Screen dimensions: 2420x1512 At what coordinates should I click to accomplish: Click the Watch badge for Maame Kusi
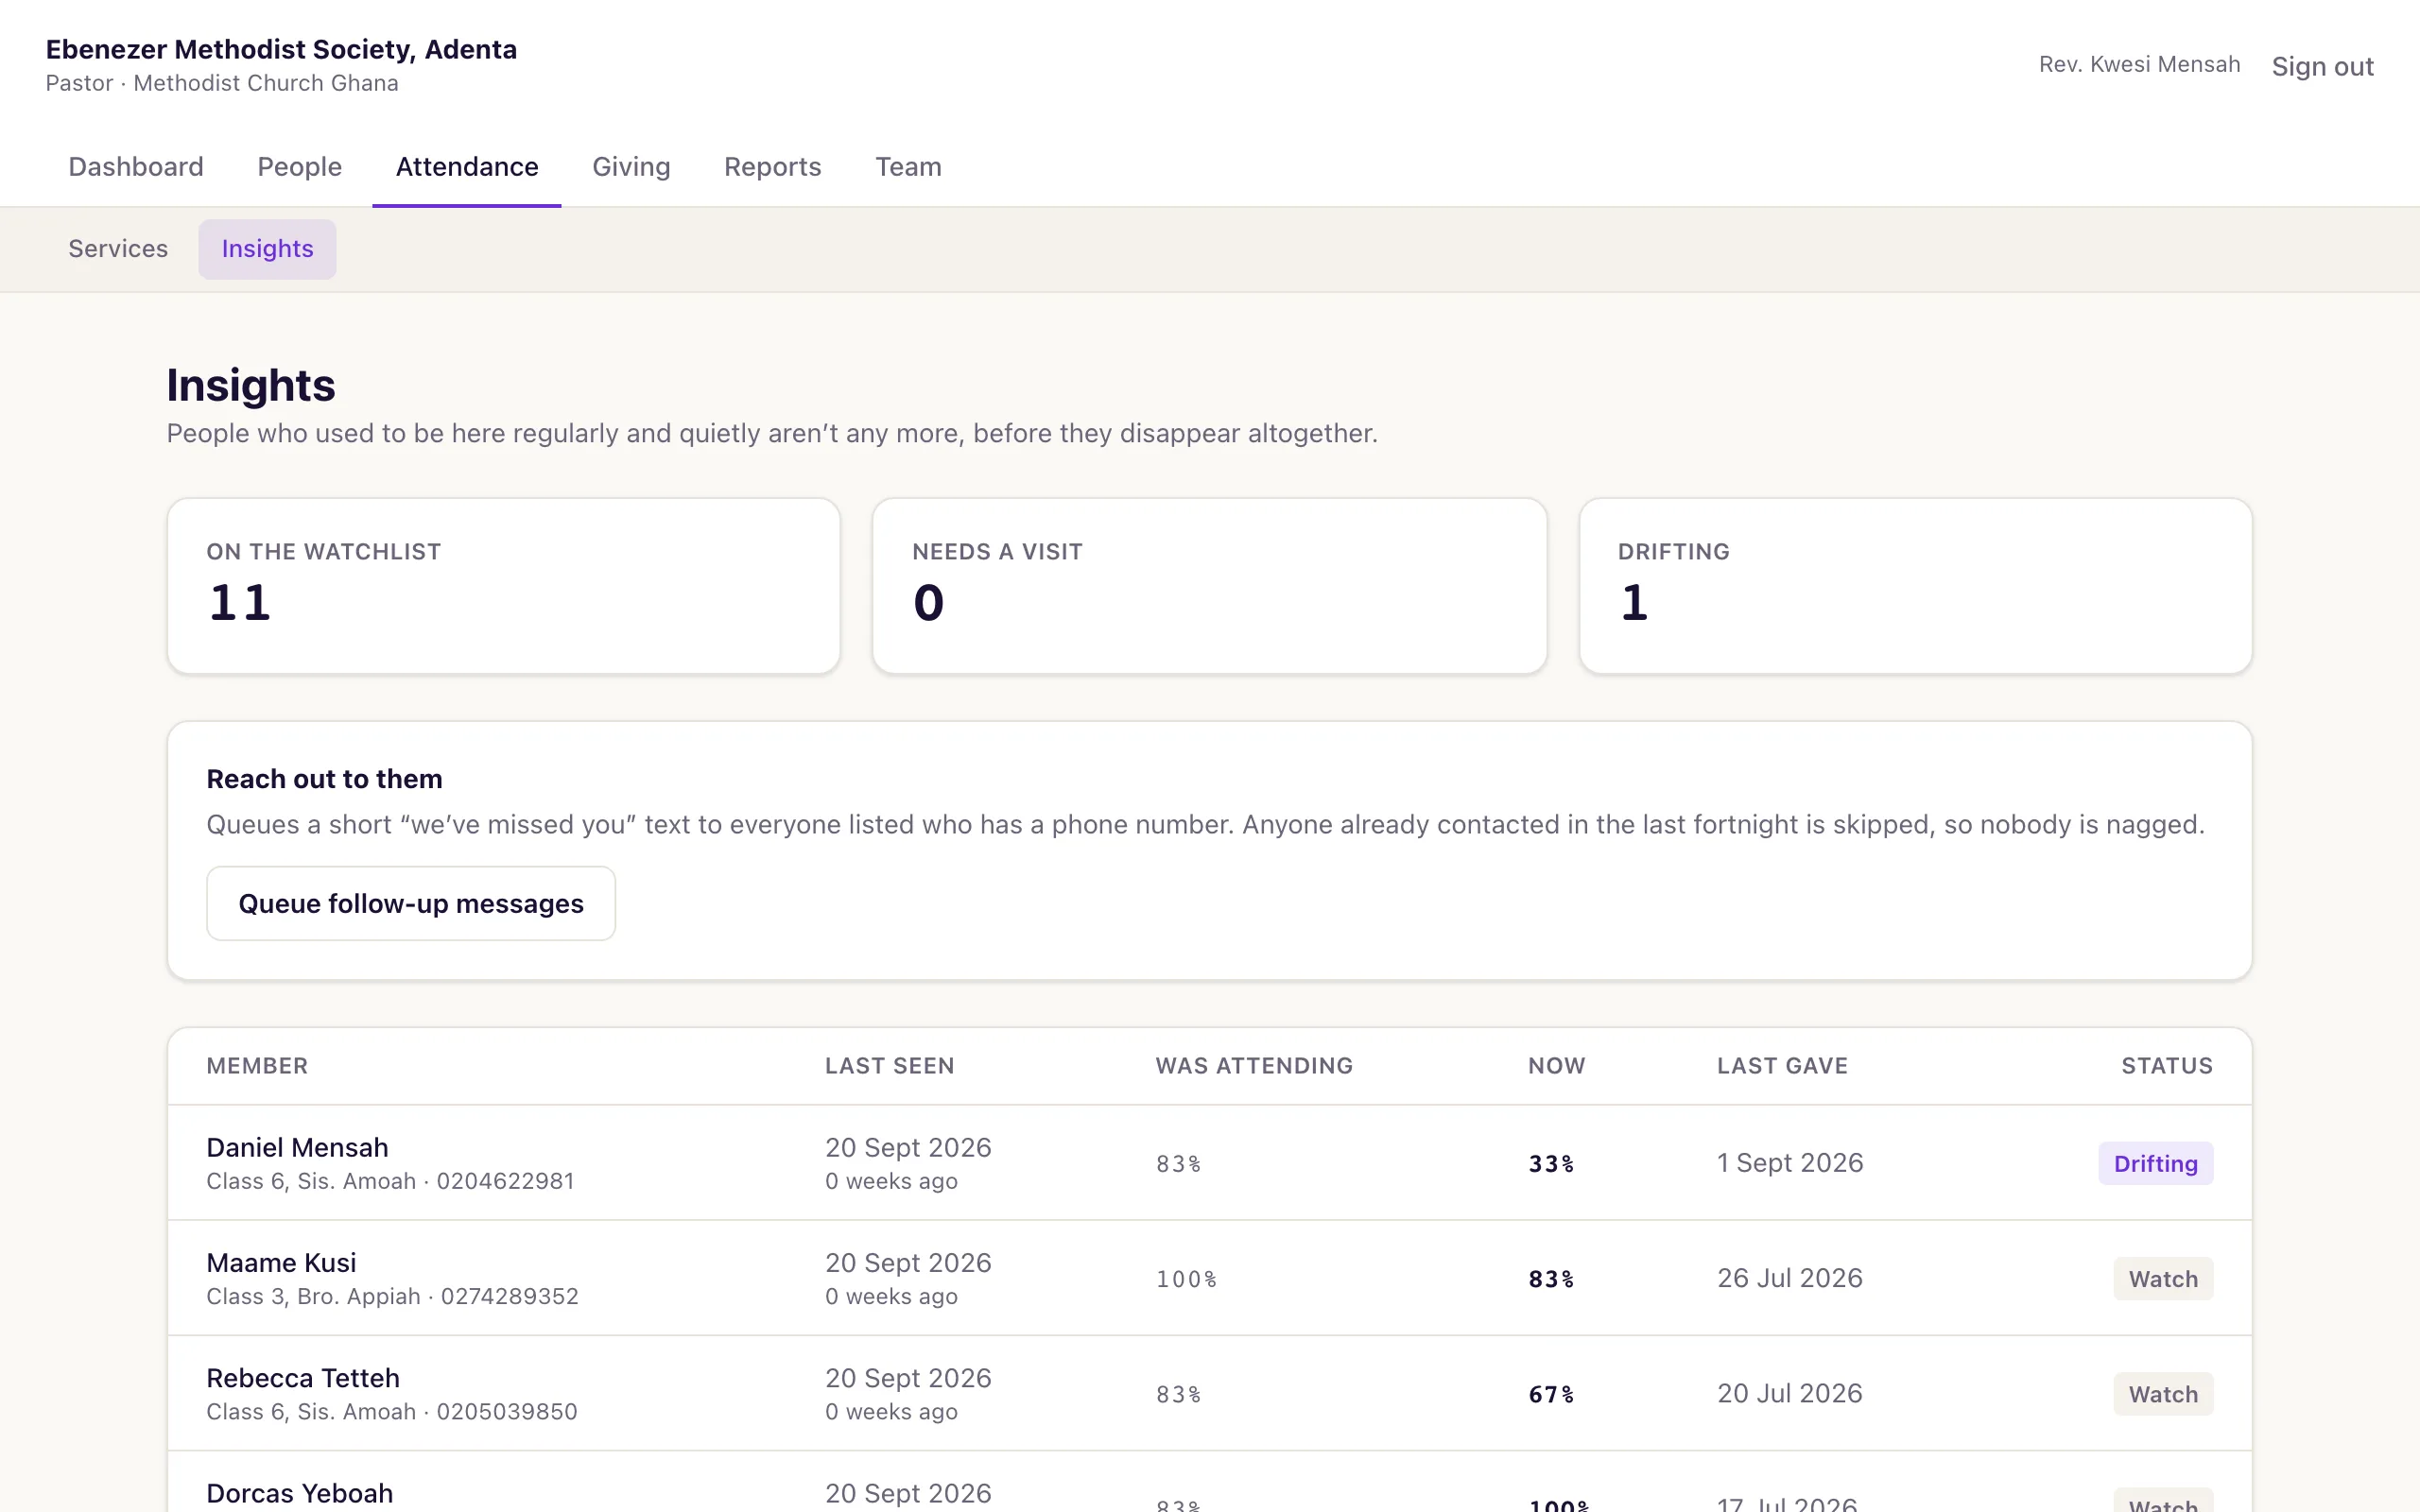pyautogui.click(x=2163, y=1278)
